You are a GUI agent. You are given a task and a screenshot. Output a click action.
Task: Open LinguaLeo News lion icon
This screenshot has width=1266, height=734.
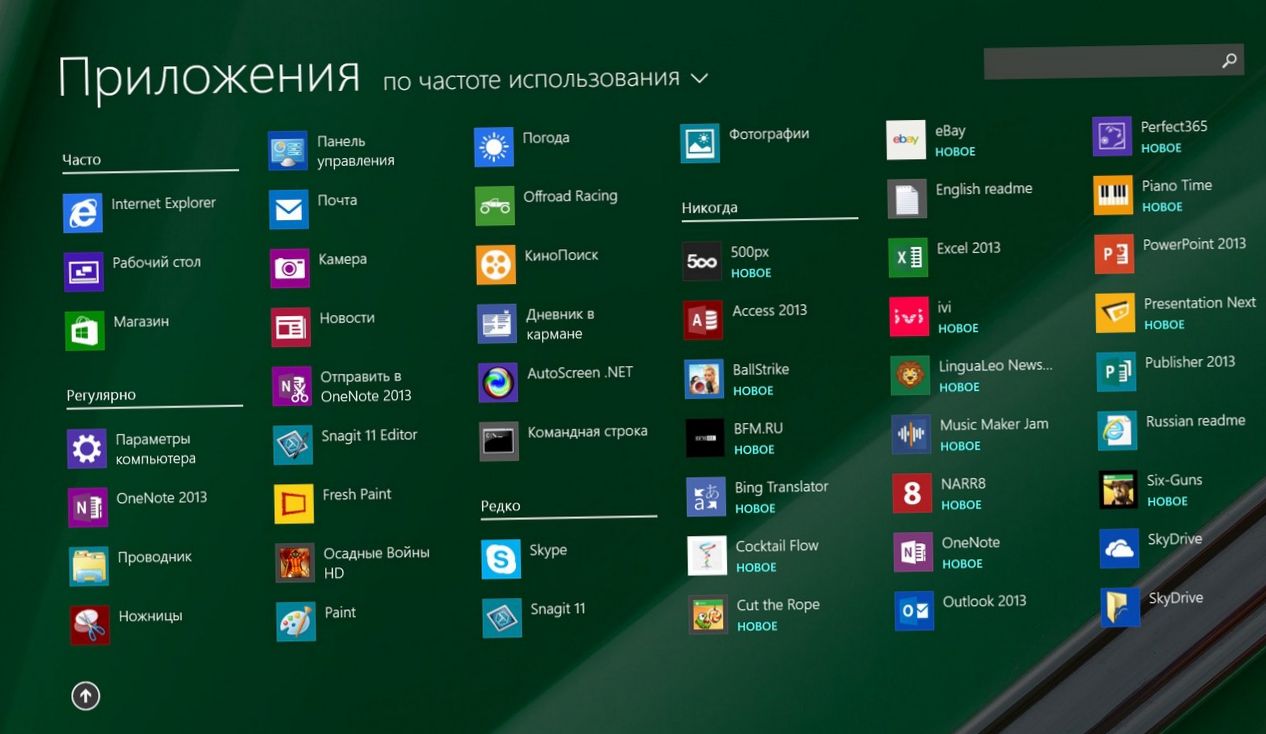(x=910, y=375)
